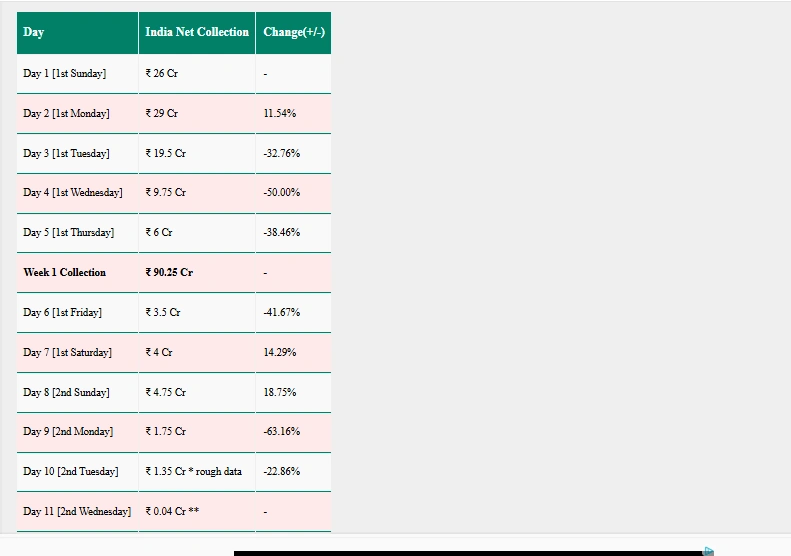The image size is (791, 556).
Task: Select the ₹ 1.35 Cr rough data cell
Action: [x=197, y=472]
